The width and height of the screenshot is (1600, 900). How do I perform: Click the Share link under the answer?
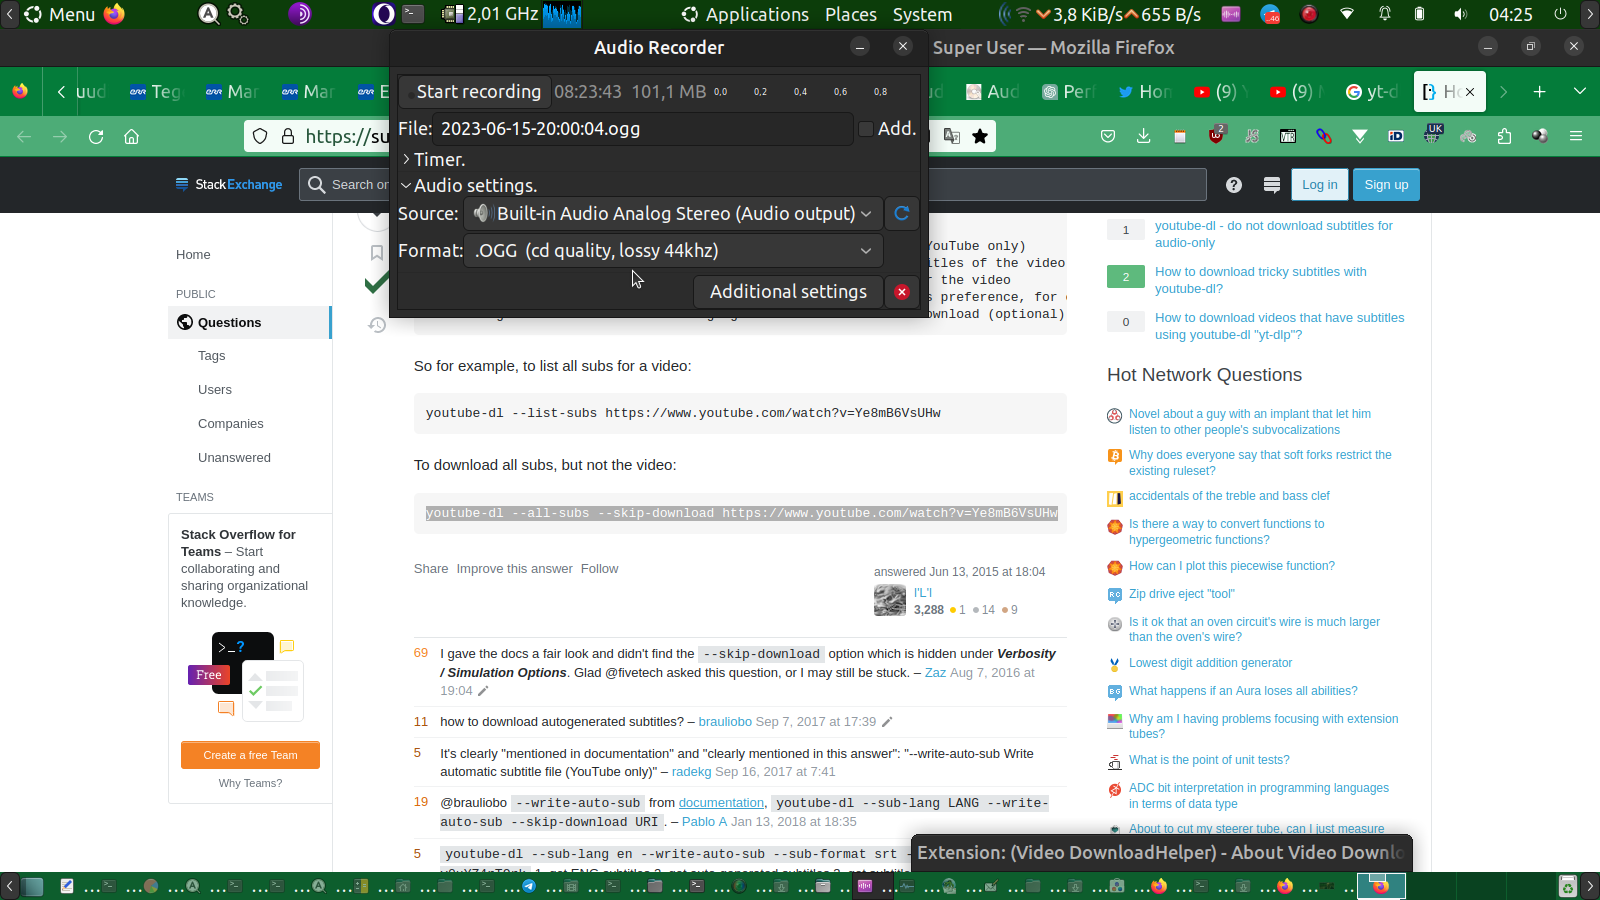coord(431,569)
